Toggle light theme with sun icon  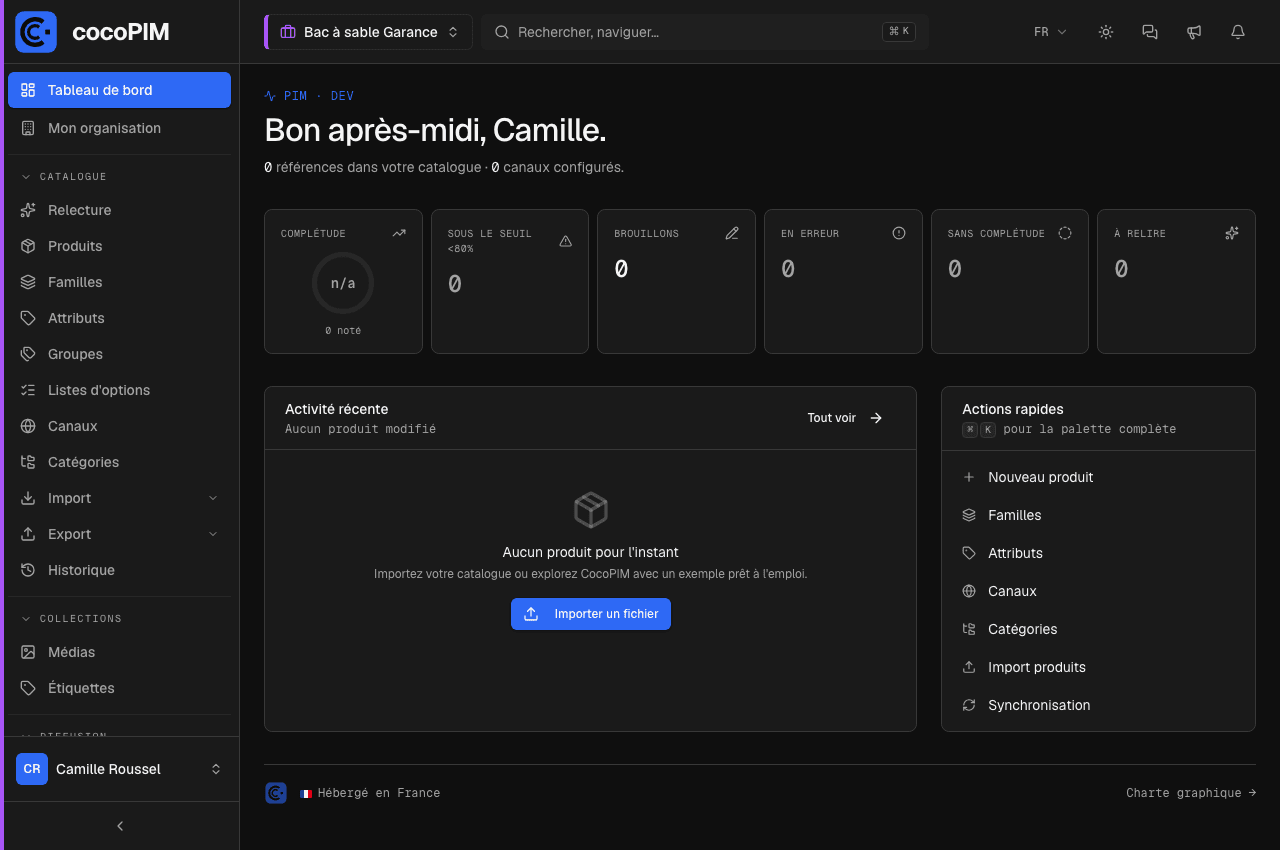coord(1106,32)
